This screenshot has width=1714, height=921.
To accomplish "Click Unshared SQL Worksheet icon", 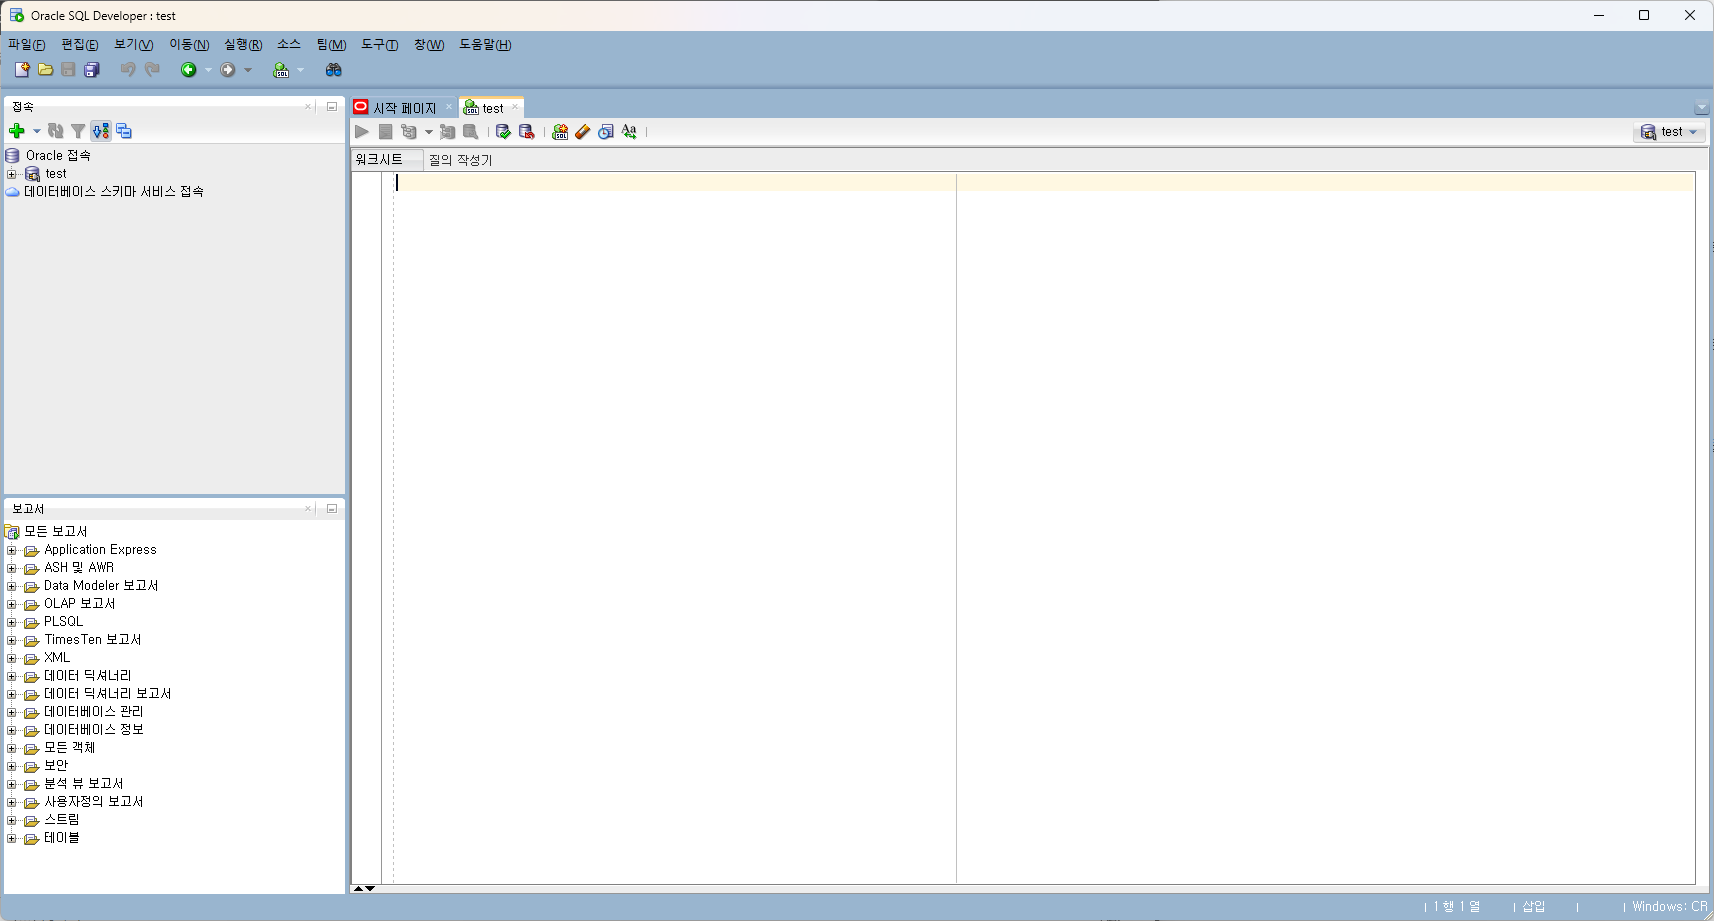I will (560, 132).
